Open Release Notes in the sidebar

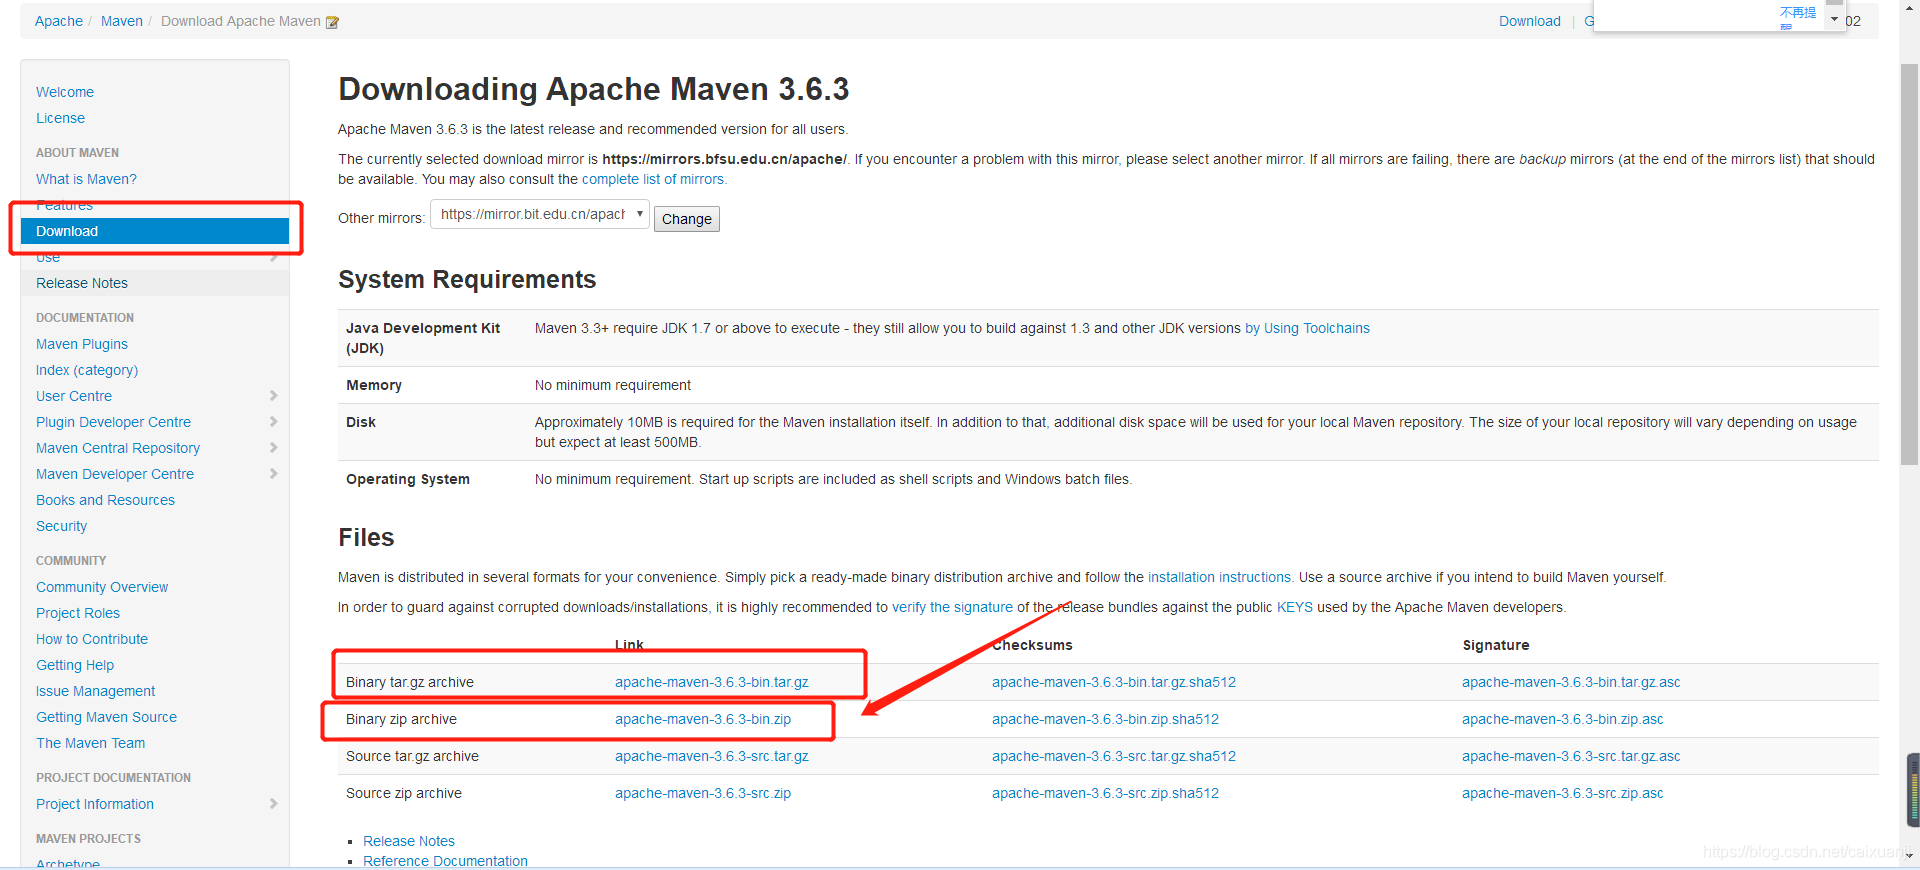pyautogui.click(x=82, y=283)
